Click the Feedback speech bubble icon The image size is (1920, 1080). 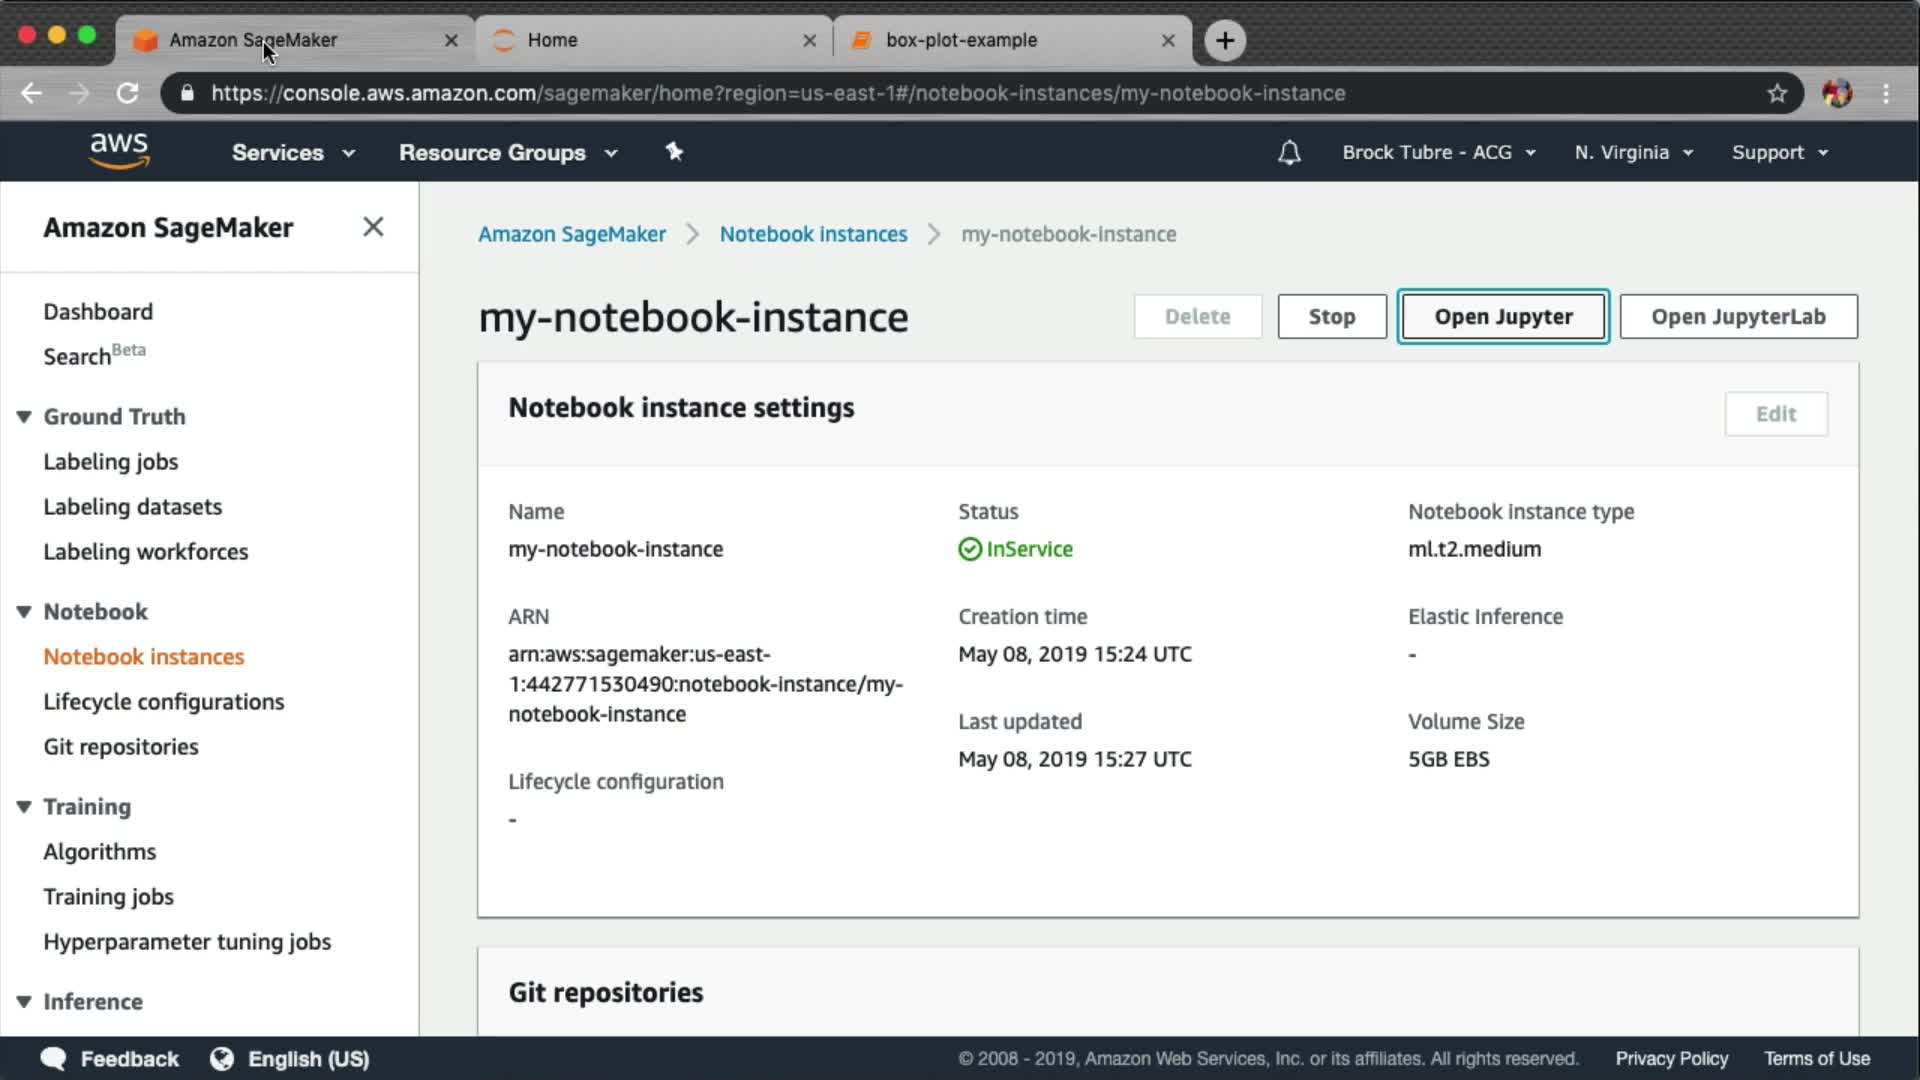pos(53,1059)
